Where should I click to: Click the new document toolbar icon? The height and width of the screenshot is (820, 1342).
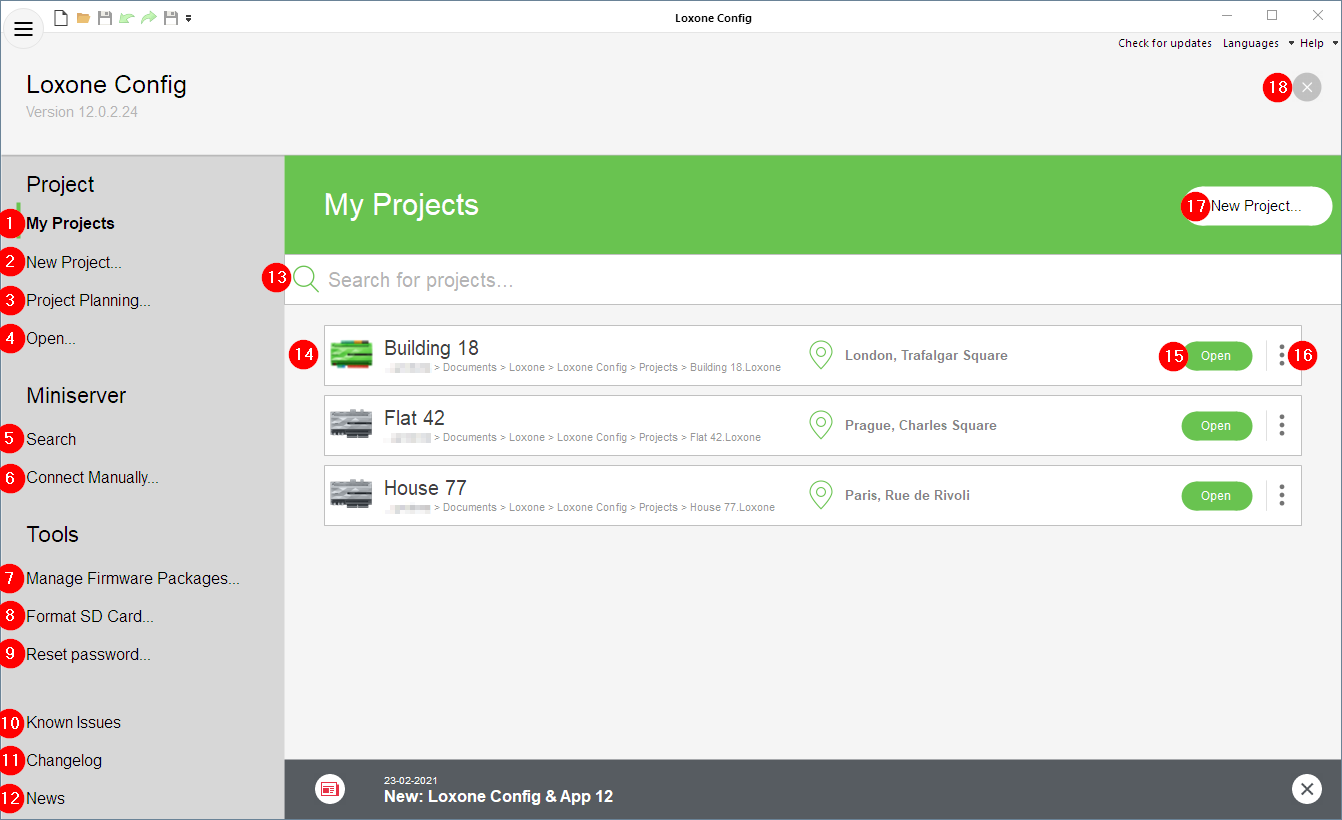(61, 18)
